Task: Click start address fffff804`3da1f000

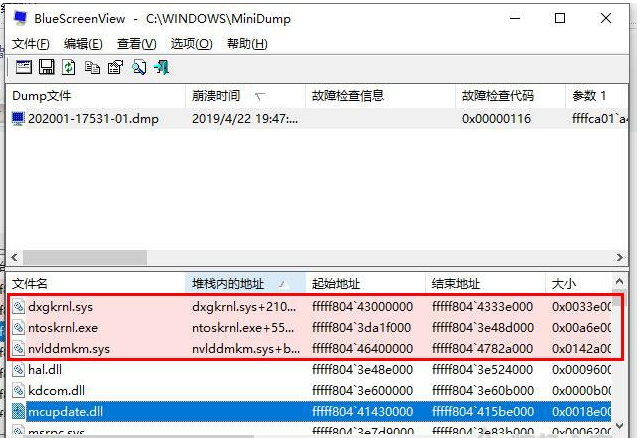Action: click(362, 328)
